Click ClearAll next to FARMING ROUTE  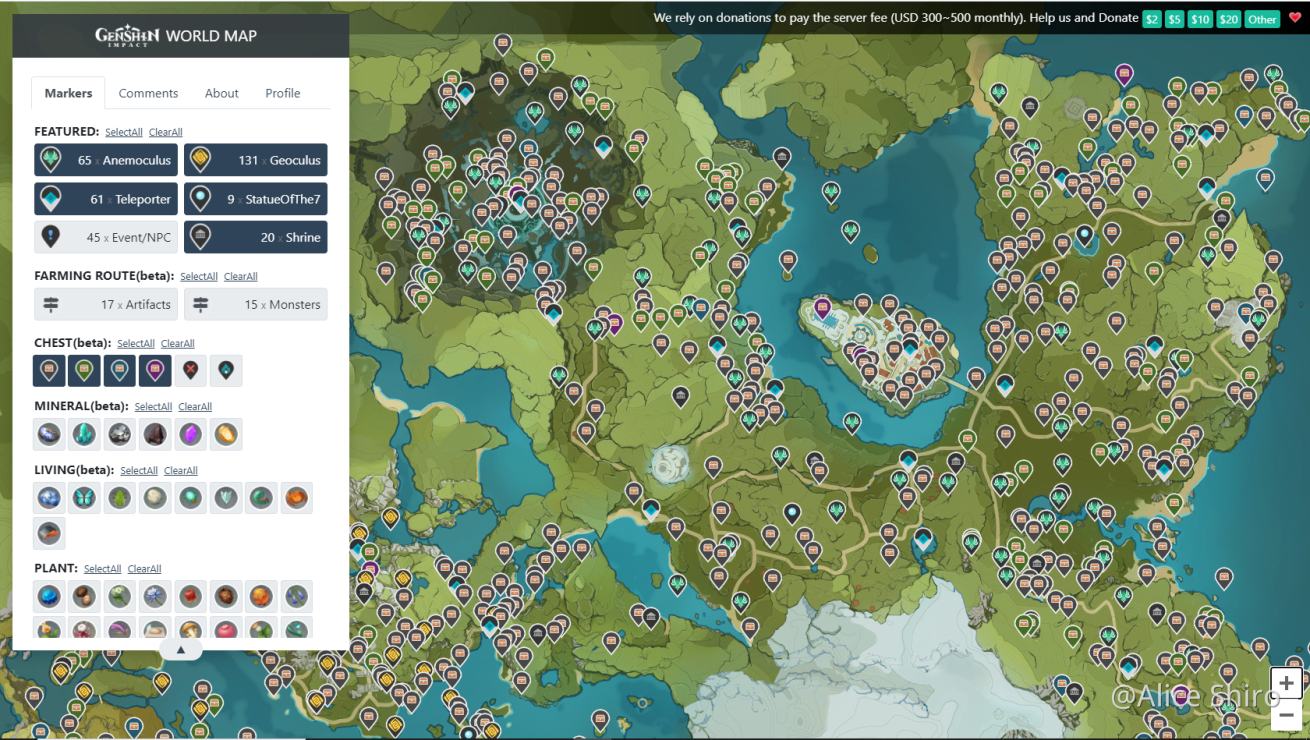pos(241,277)
